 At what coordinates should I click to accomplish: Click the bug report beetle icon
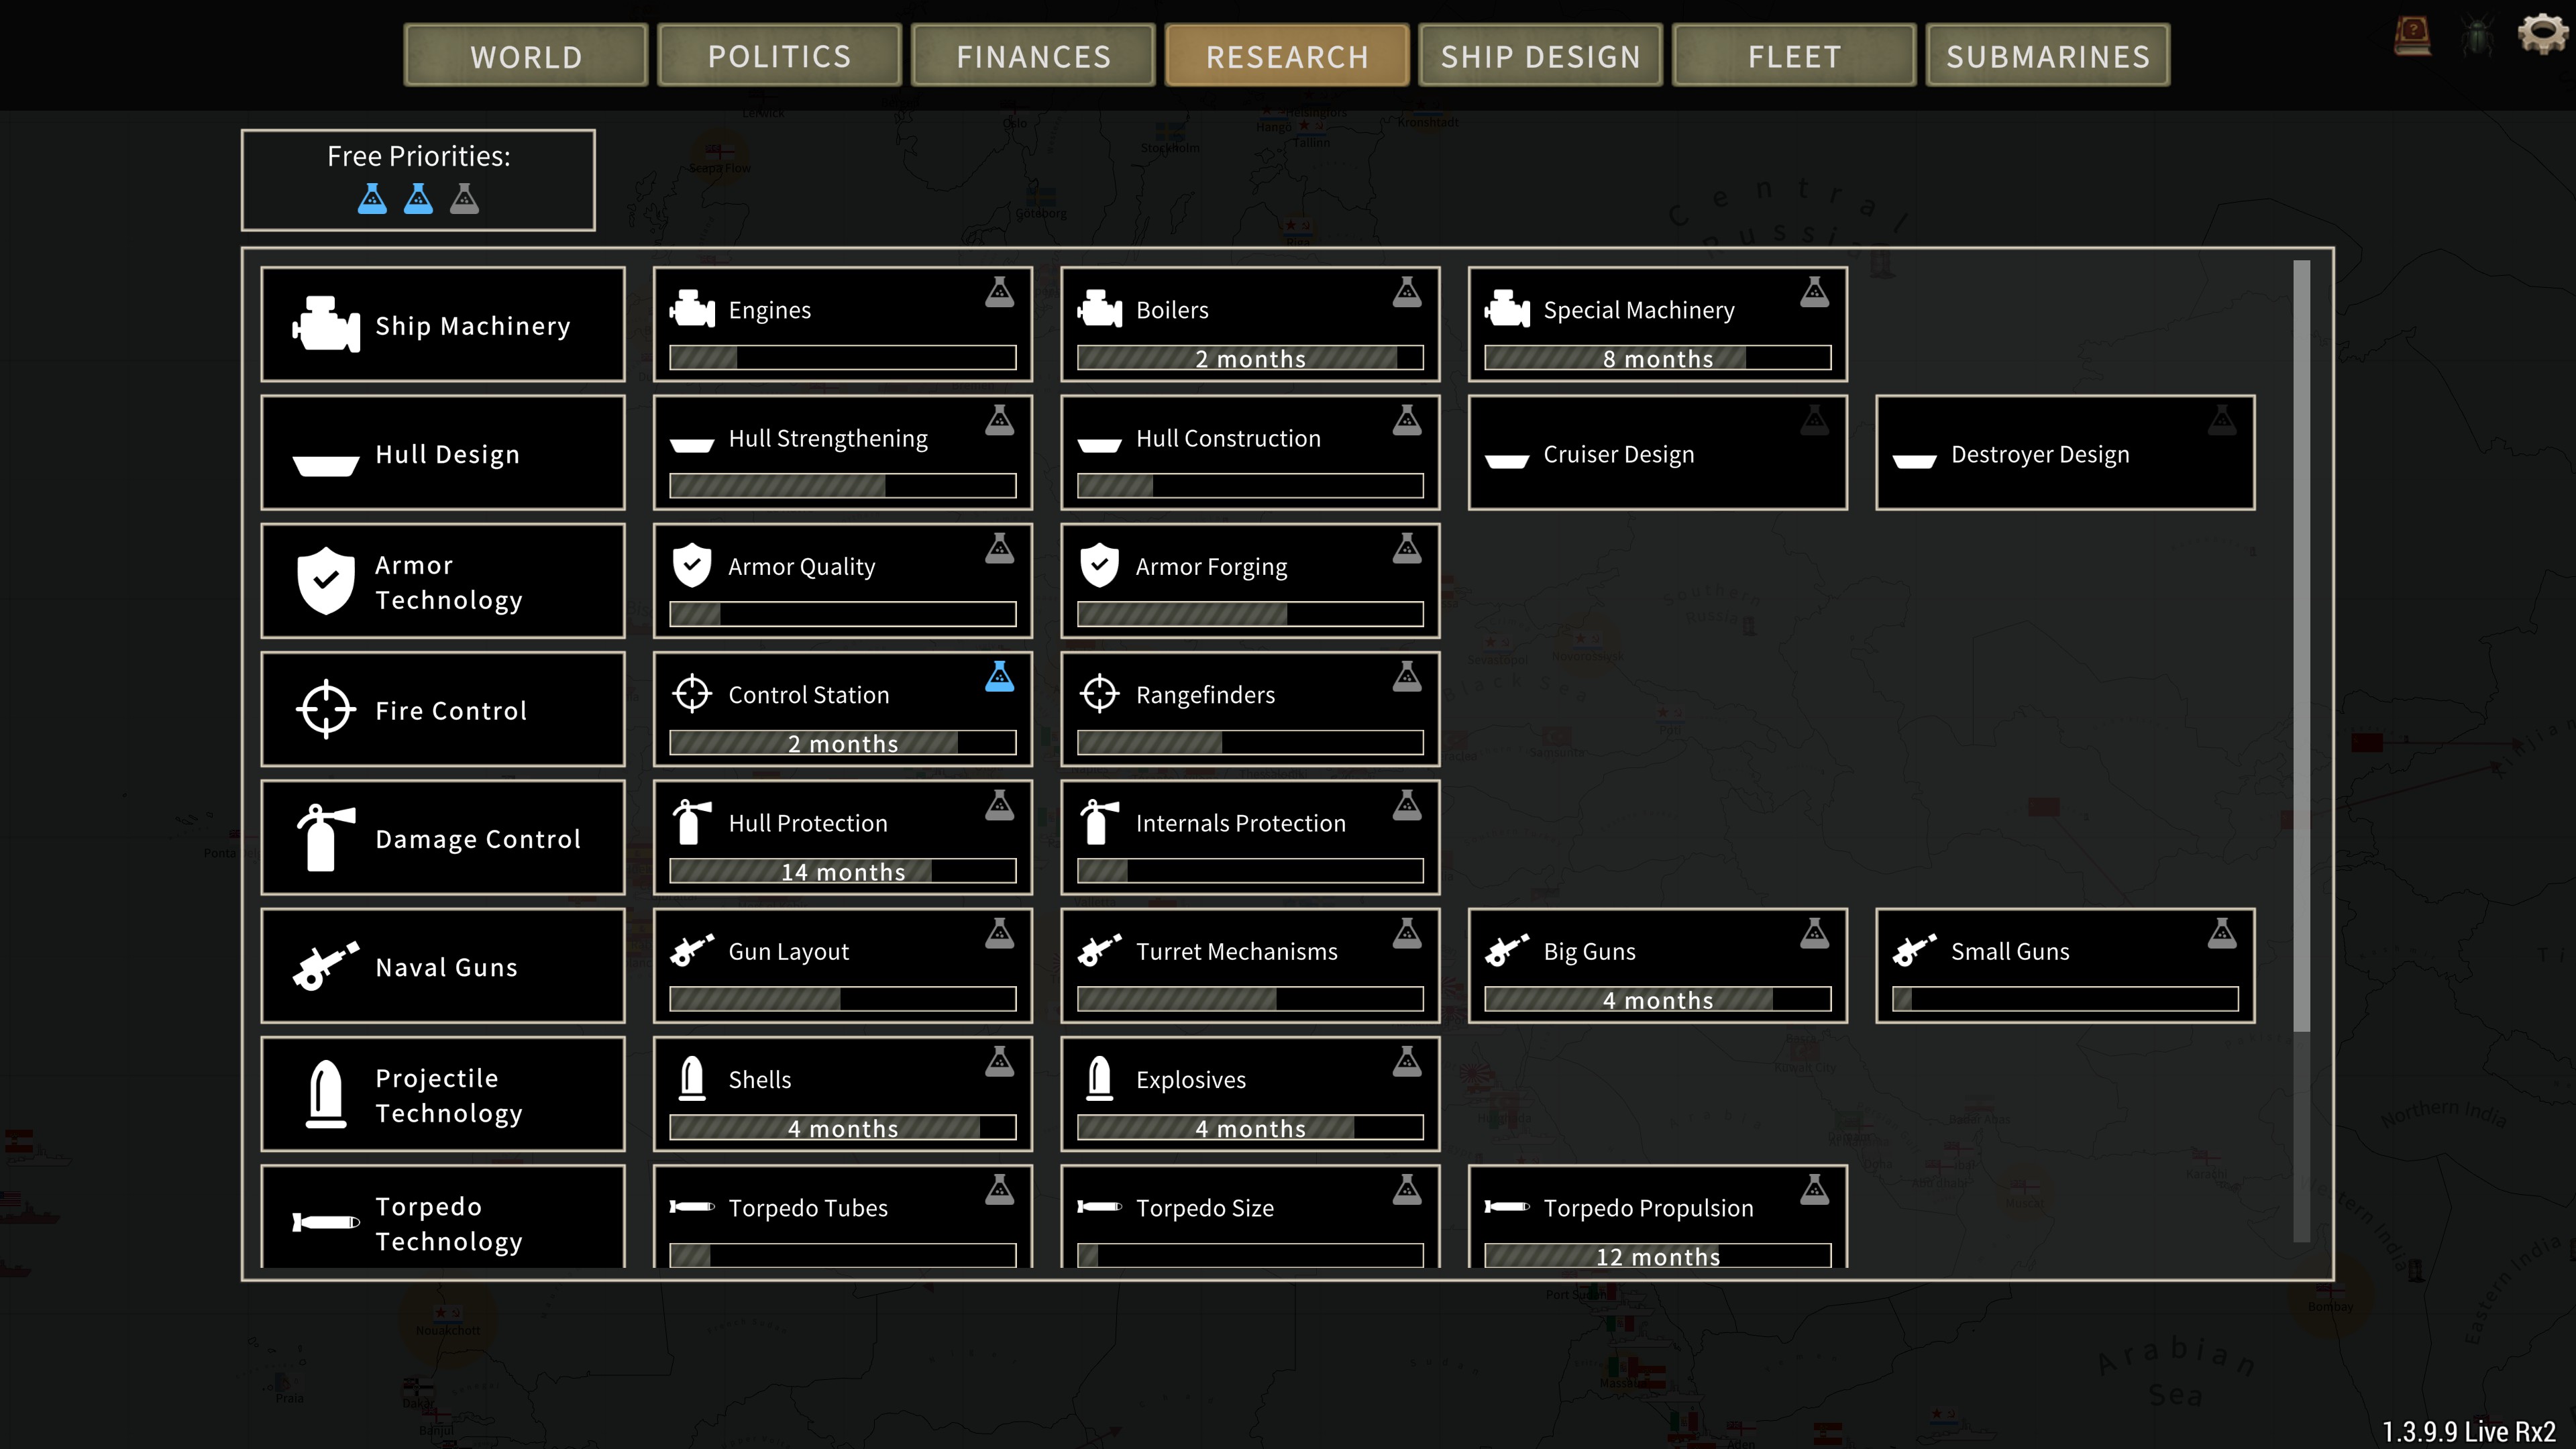[x=2477, y=37]
